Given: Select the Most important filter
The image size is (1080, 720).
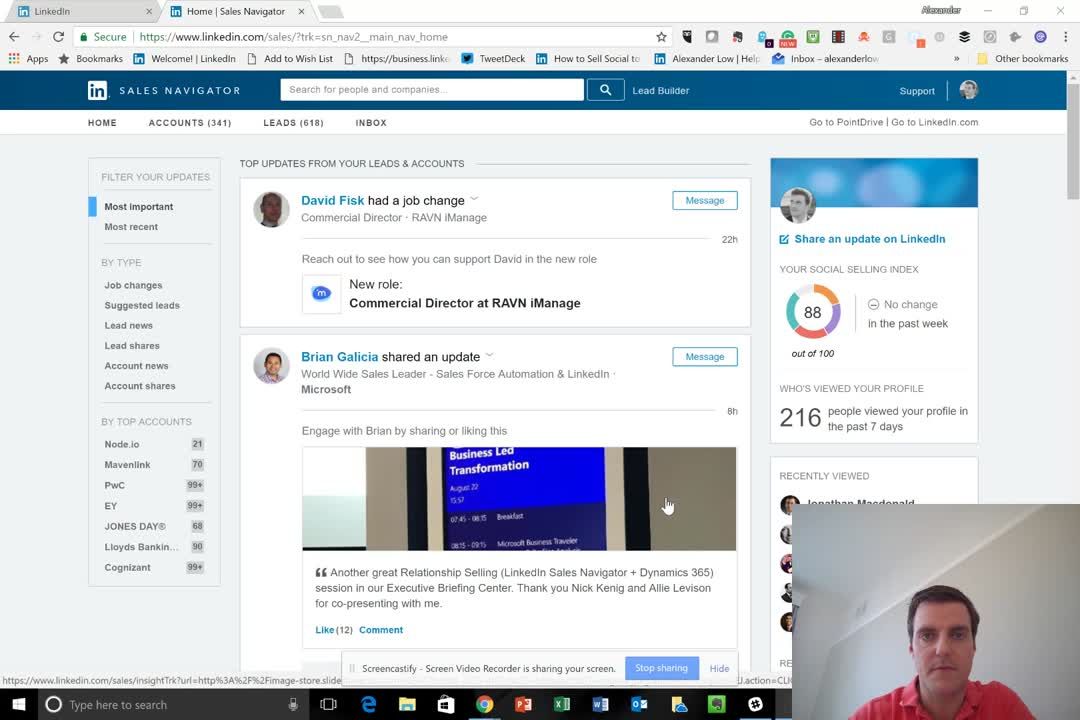Looking at the screenshot, I should (138, 207).
